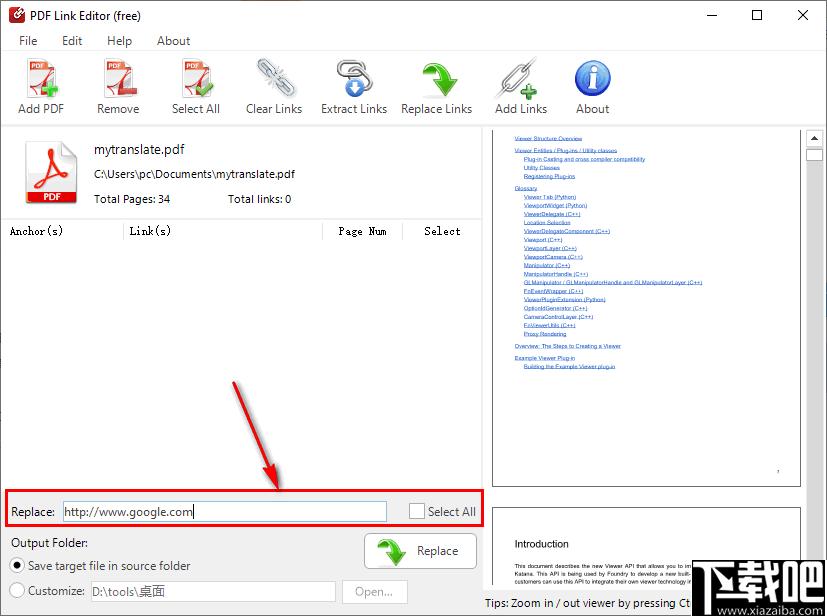Screen dimensions: 827x616
Task: Click the Remove PDF toolbar icon
Action: click(119, 79)
